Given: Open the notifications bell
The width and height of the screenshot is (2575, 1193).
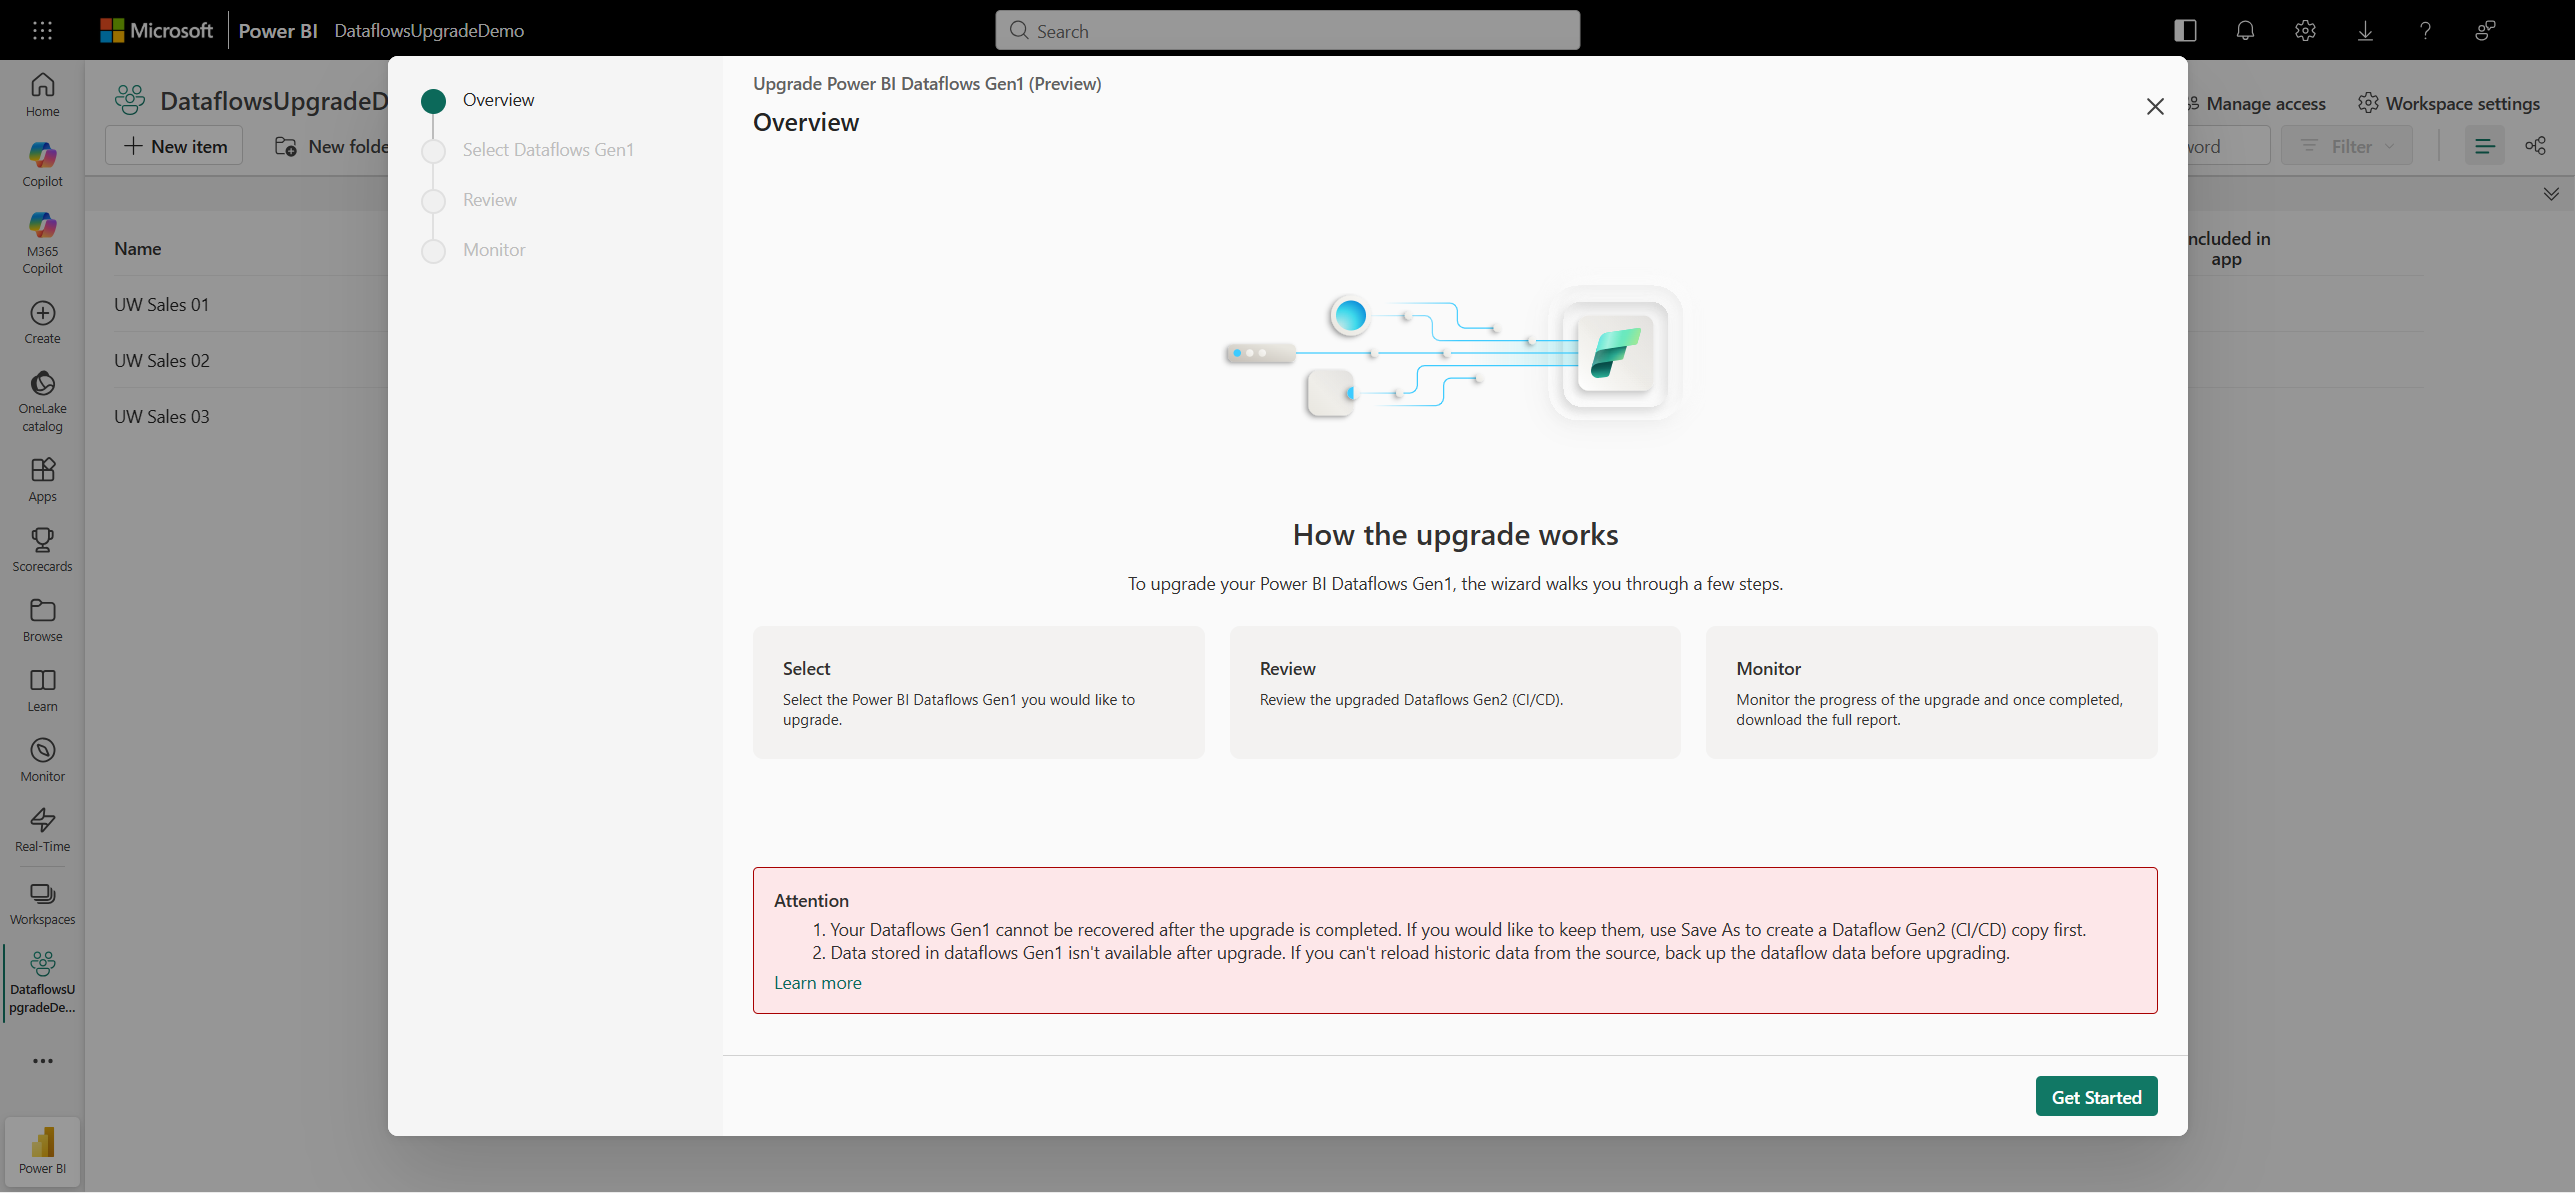Looking at the screenshot, I should (x=2245, y=30).
